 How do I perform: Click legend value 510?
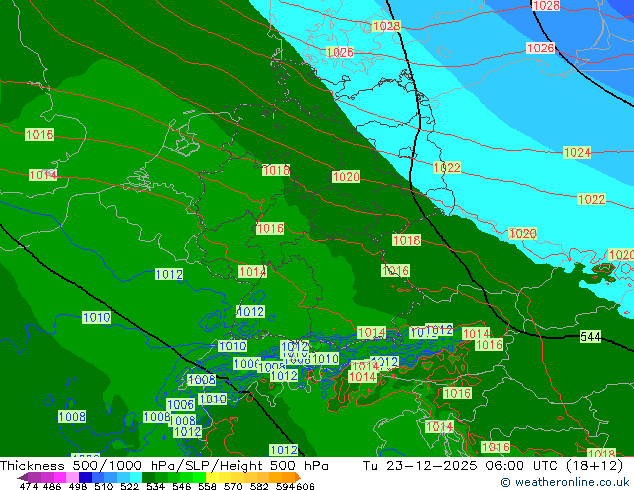coord(104,486)
